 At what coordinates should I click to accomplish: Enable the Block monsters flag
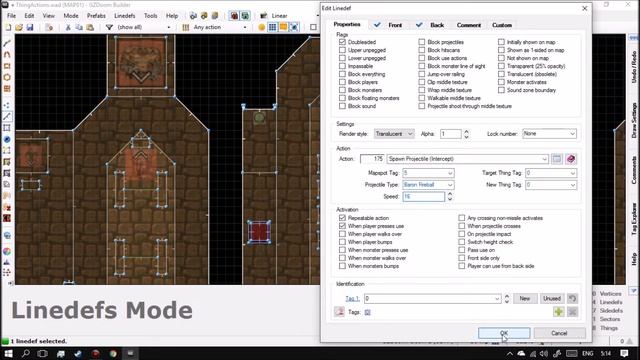[x=342, y=90]
